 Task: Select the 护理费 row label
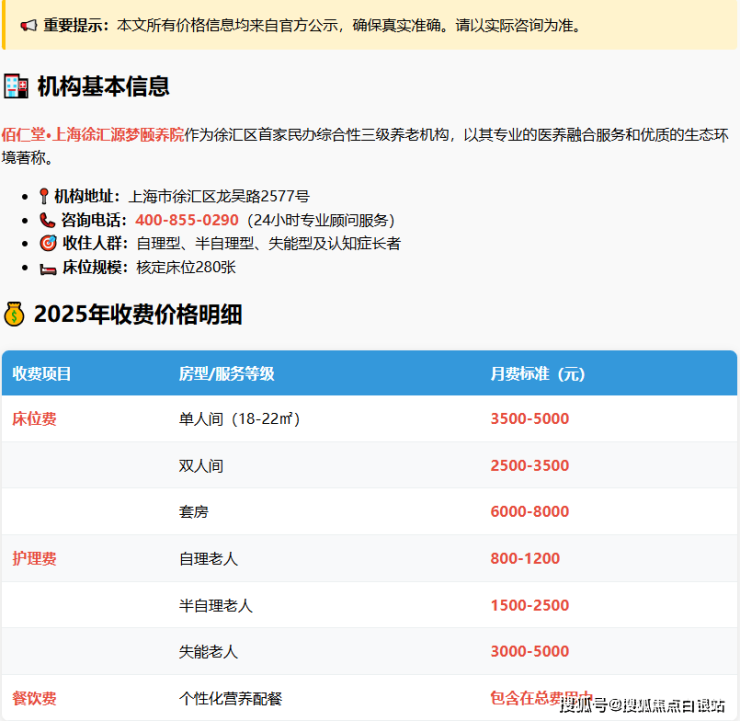click(x=34, y=558)
